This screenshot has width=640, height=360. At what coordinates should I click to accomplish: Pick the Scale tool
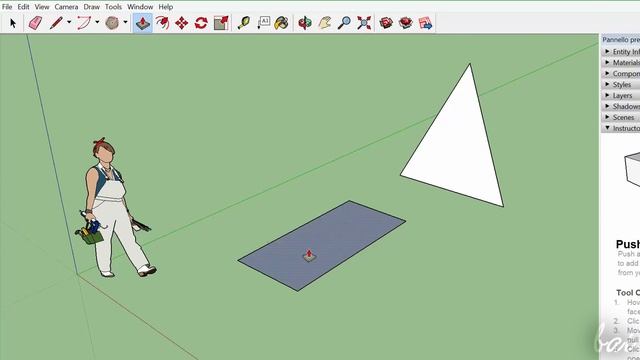[x=221, y=23]
